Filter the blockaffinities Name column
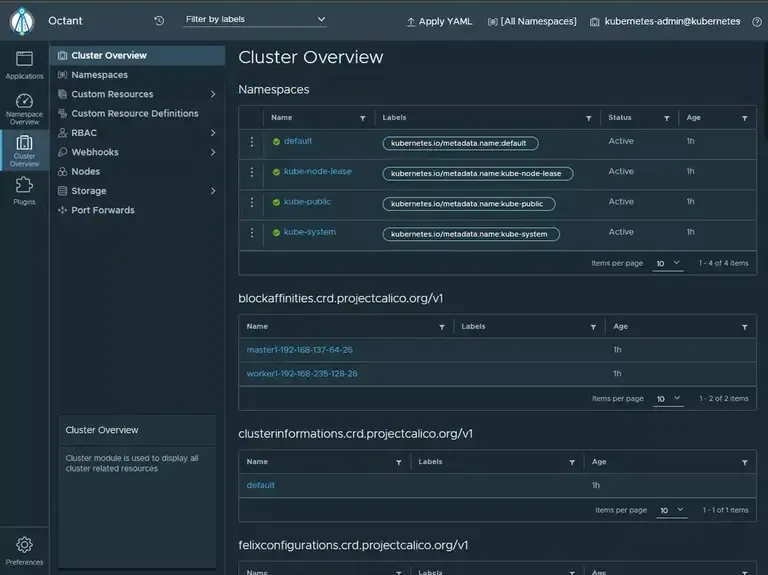Viewport: 768px width, 575px height. [442, 327]
